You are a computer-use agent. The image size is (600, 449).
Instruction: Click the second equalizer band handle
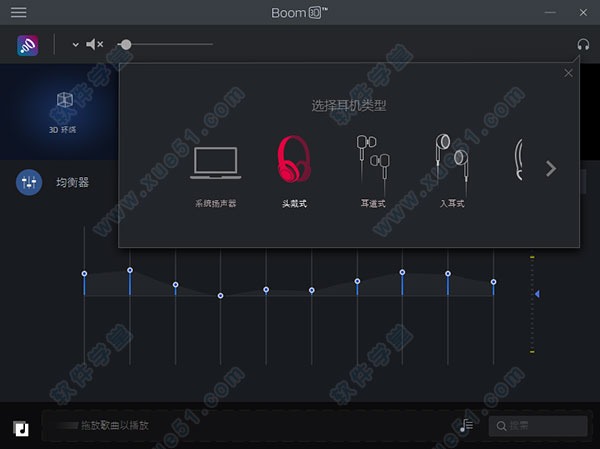130,270
